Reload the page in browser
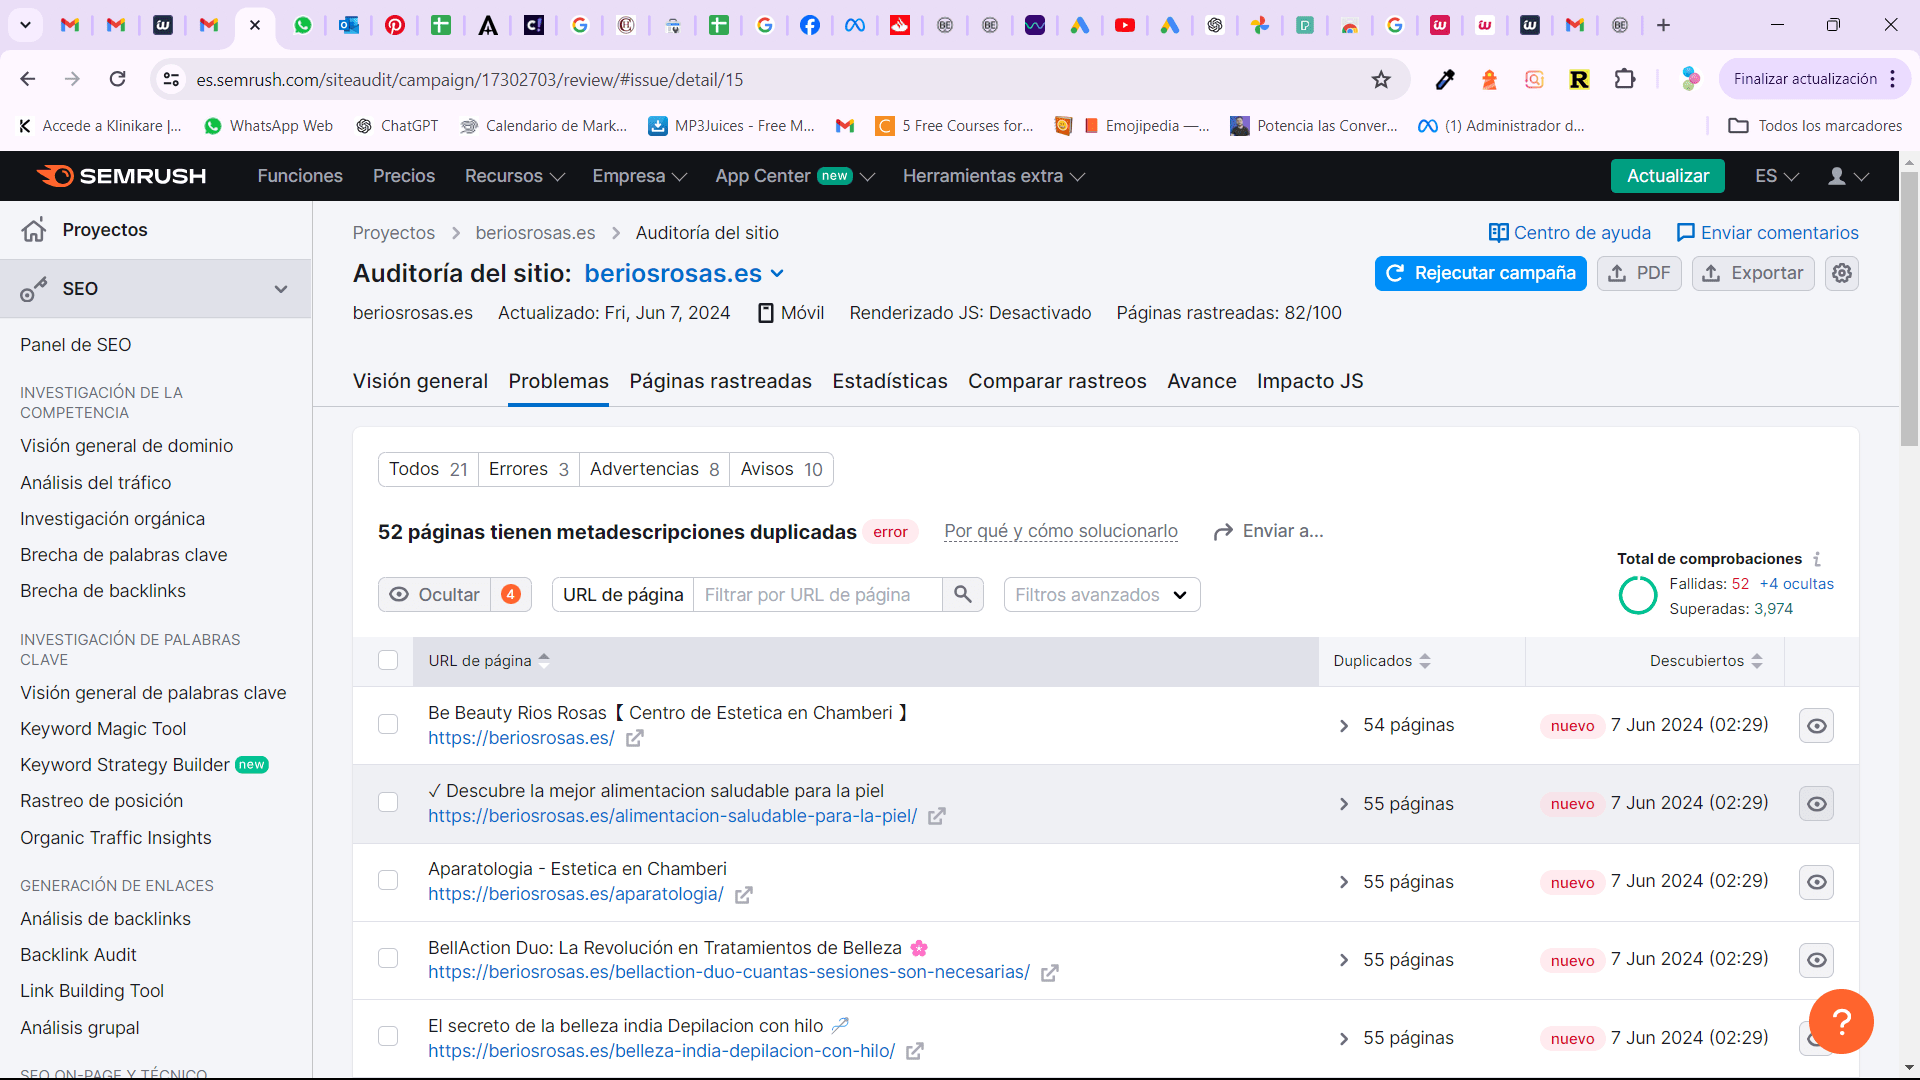This screenshot has width=1920, height=1080. coord(118,79)
